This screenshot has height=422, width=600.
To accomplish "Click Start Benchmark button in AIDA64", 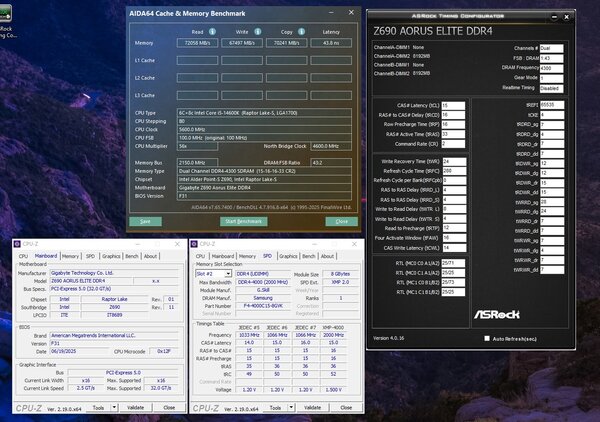I will (244, 221).
